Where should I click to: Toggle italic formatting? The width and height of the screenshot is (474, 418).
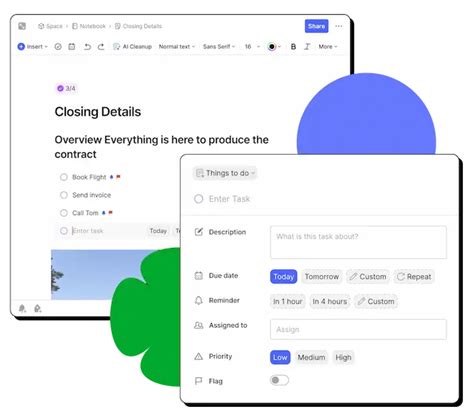[307, 47]
